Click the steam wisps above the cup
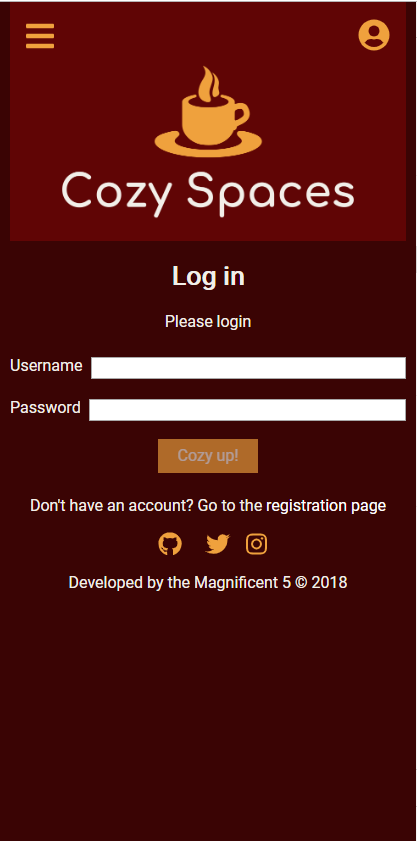Viewport: 417px width, 841px height. (208, 83)
